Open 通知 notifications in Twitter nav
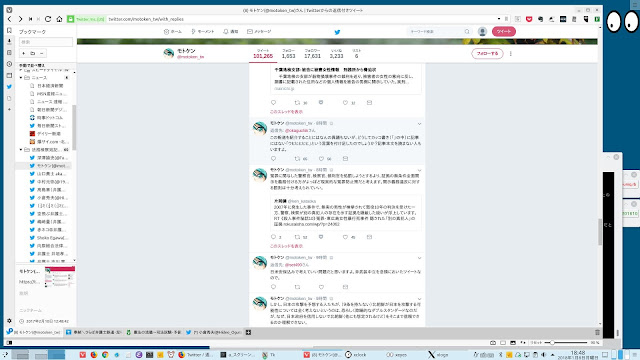This screenshot has width=640, height=360. 231,31
